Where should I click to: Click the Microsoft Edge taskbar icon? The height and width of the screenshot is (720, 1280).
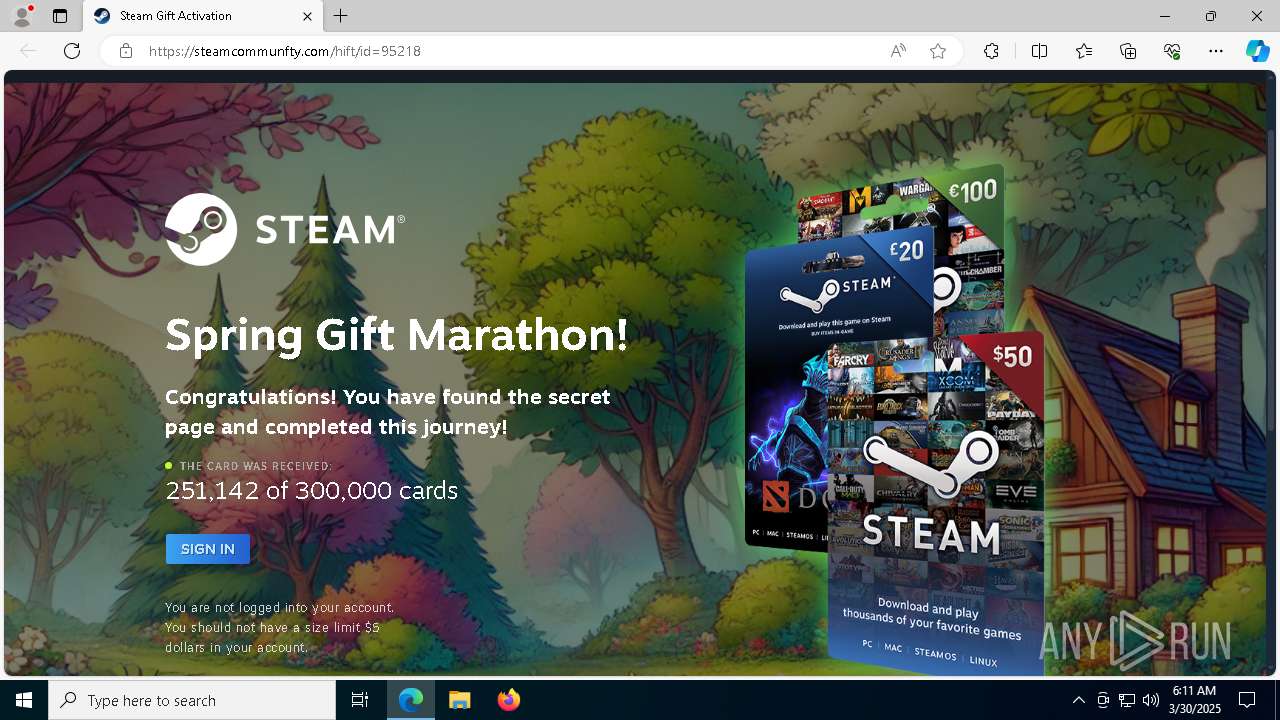pyautogui.click(x=411, y=700)
